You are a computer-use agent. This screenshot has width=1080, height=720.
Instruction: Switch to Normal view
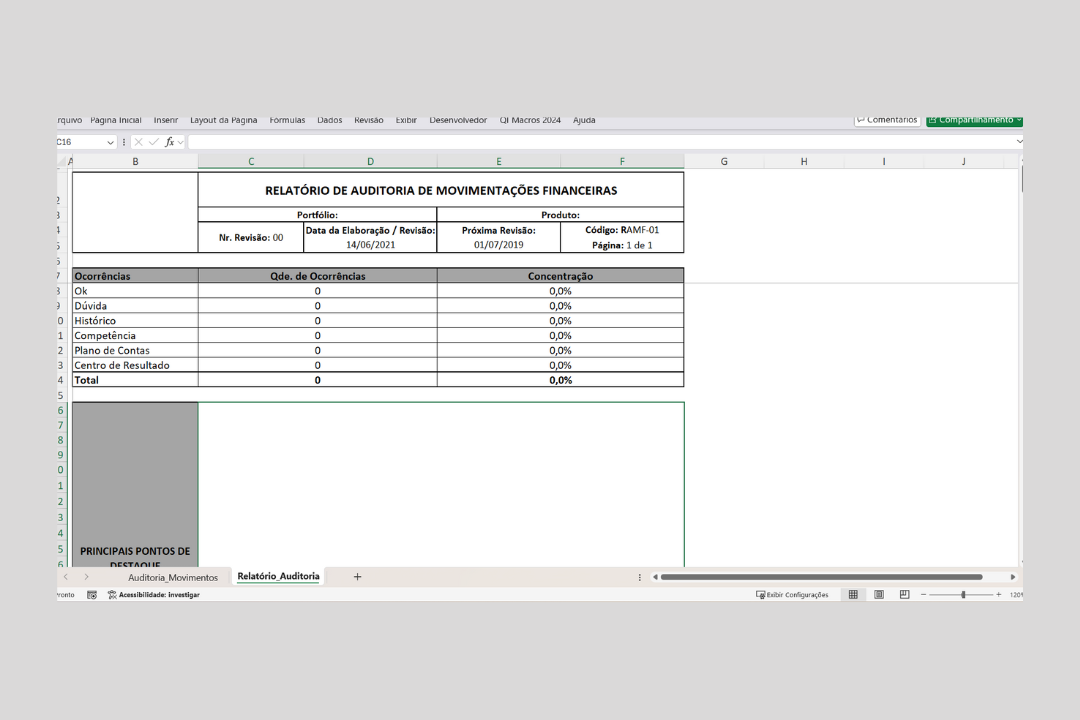pyautogui.click(x=853, y=594)
